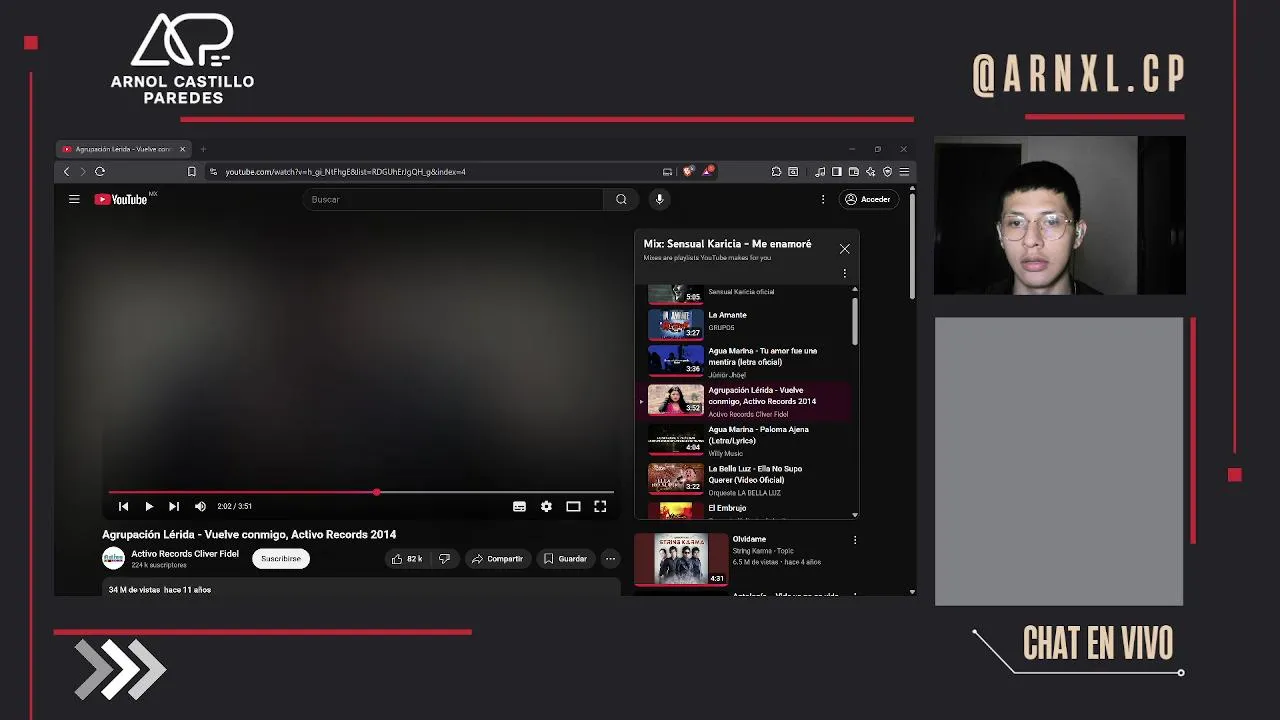Viewport: 1280px width, 720px height.
Task: Click the search magnifier button
Action: 621,199
